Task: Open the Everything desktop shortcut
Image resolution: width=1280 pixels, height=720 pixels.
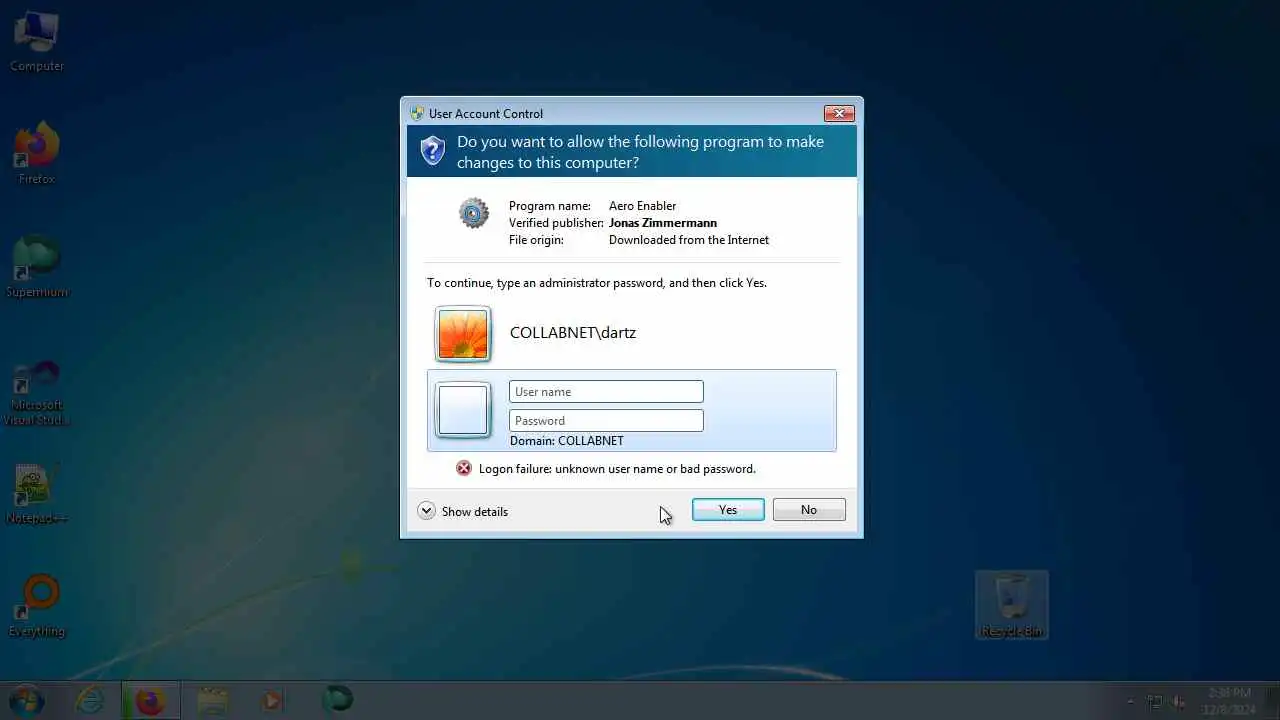Action: [37, 606]
